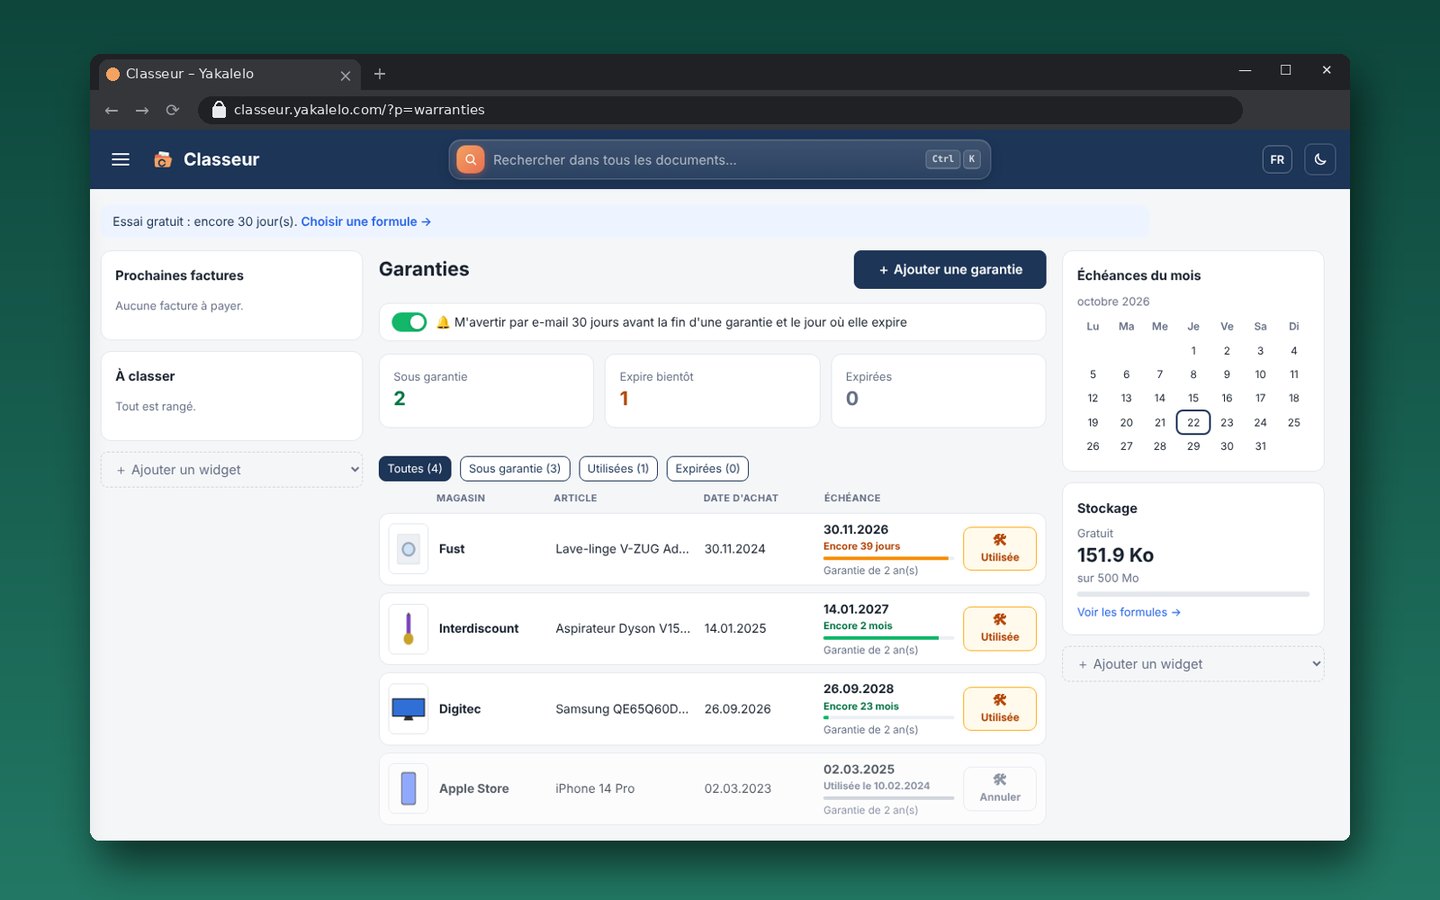Open a new browser tab
Image resolution: width=1440 pixels, height=900 pixels.
click(x=379, y=74)
